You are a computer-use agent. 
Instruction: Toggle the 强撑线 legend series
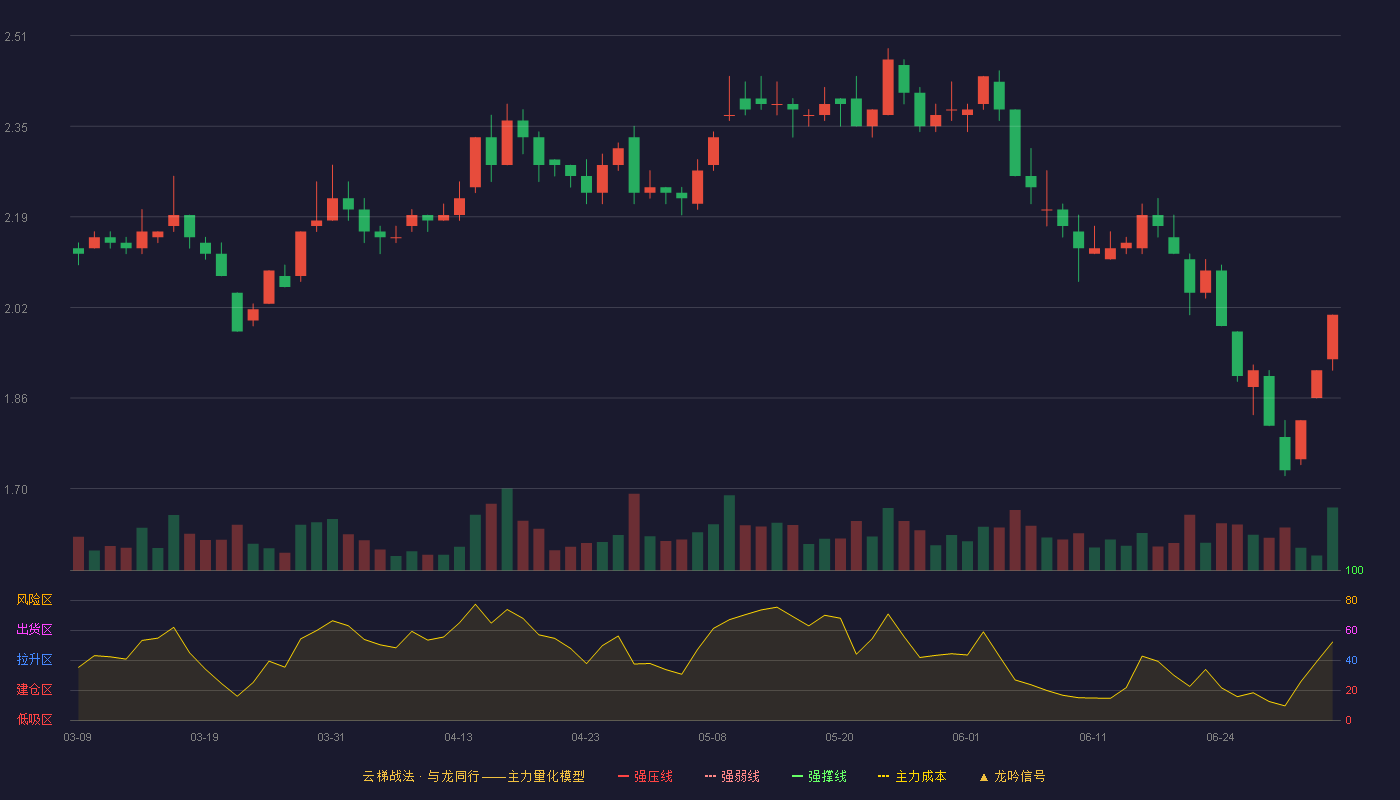pos(819,776)
